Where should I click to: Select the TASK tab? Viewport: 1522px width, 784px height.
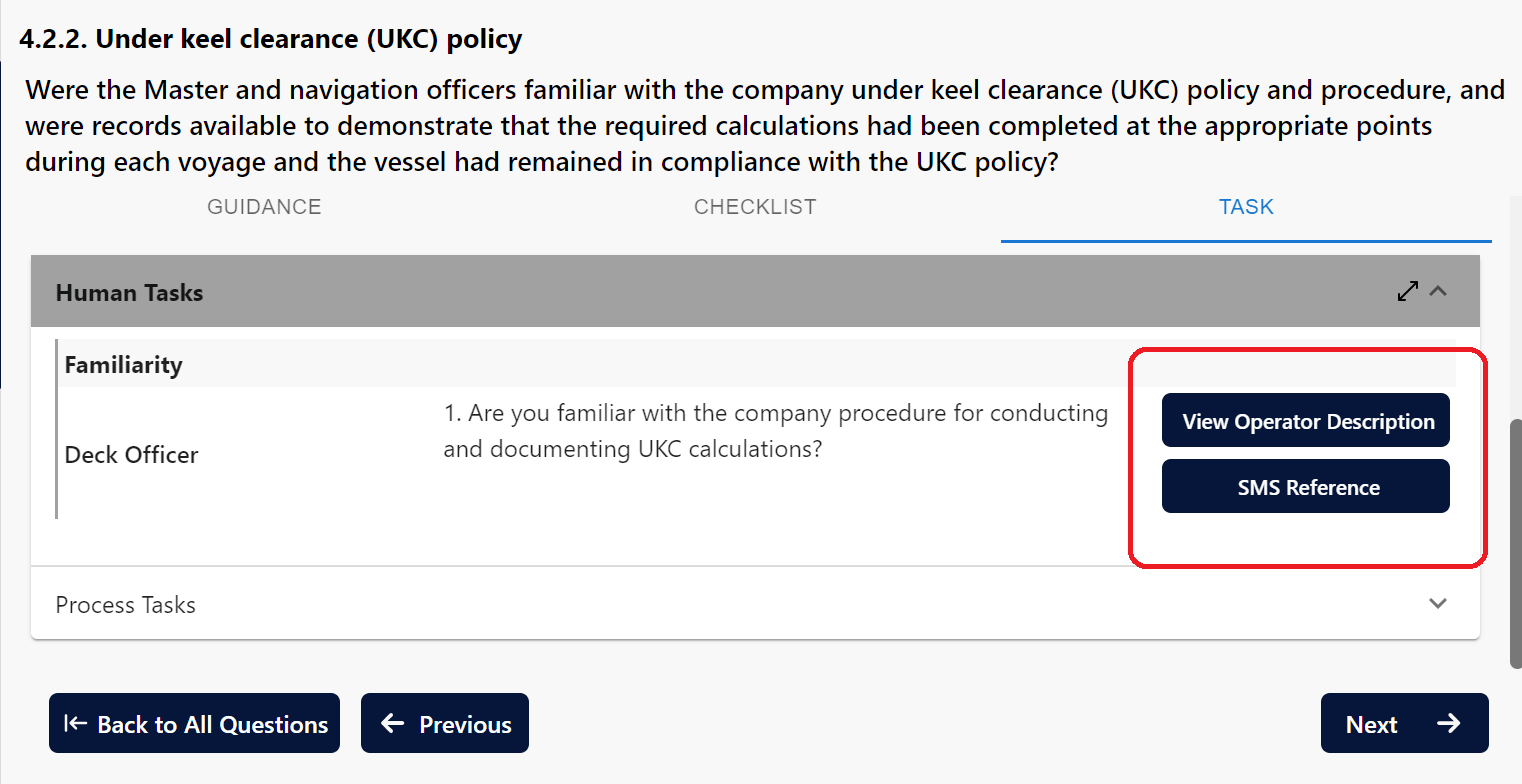pos(1246,207)
